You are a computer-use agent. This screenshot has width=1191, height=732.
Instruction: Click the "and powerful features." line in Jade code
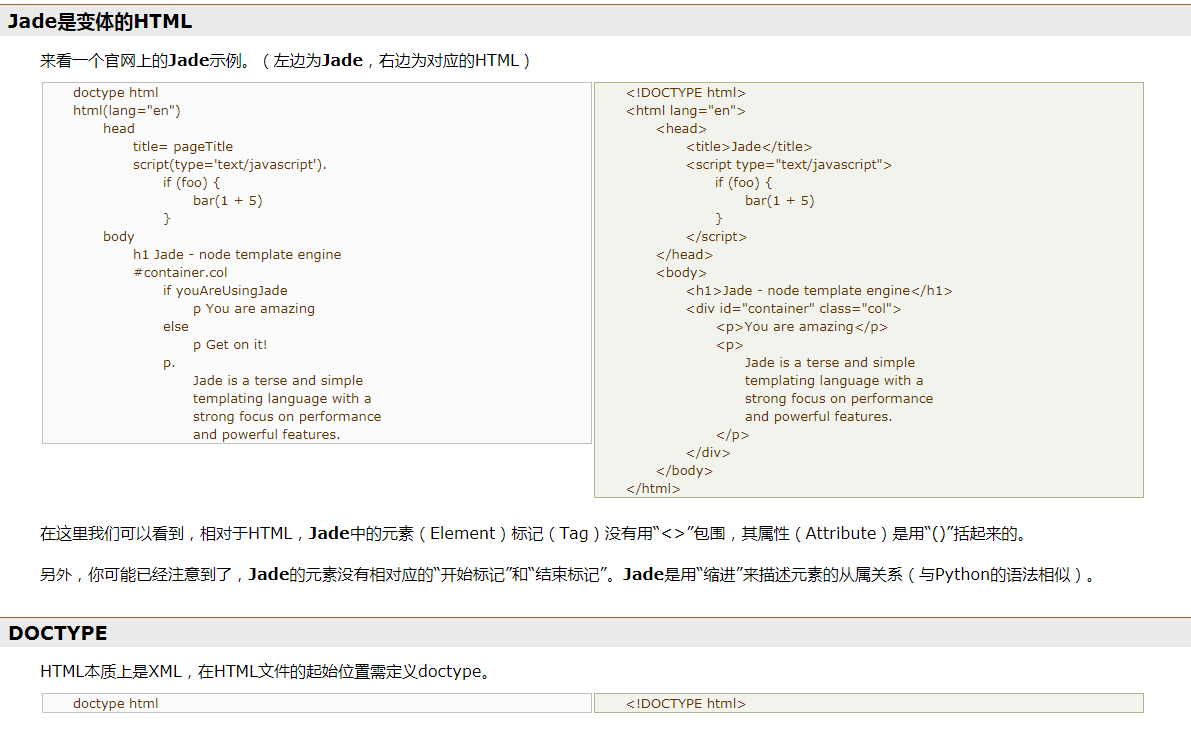266,435
